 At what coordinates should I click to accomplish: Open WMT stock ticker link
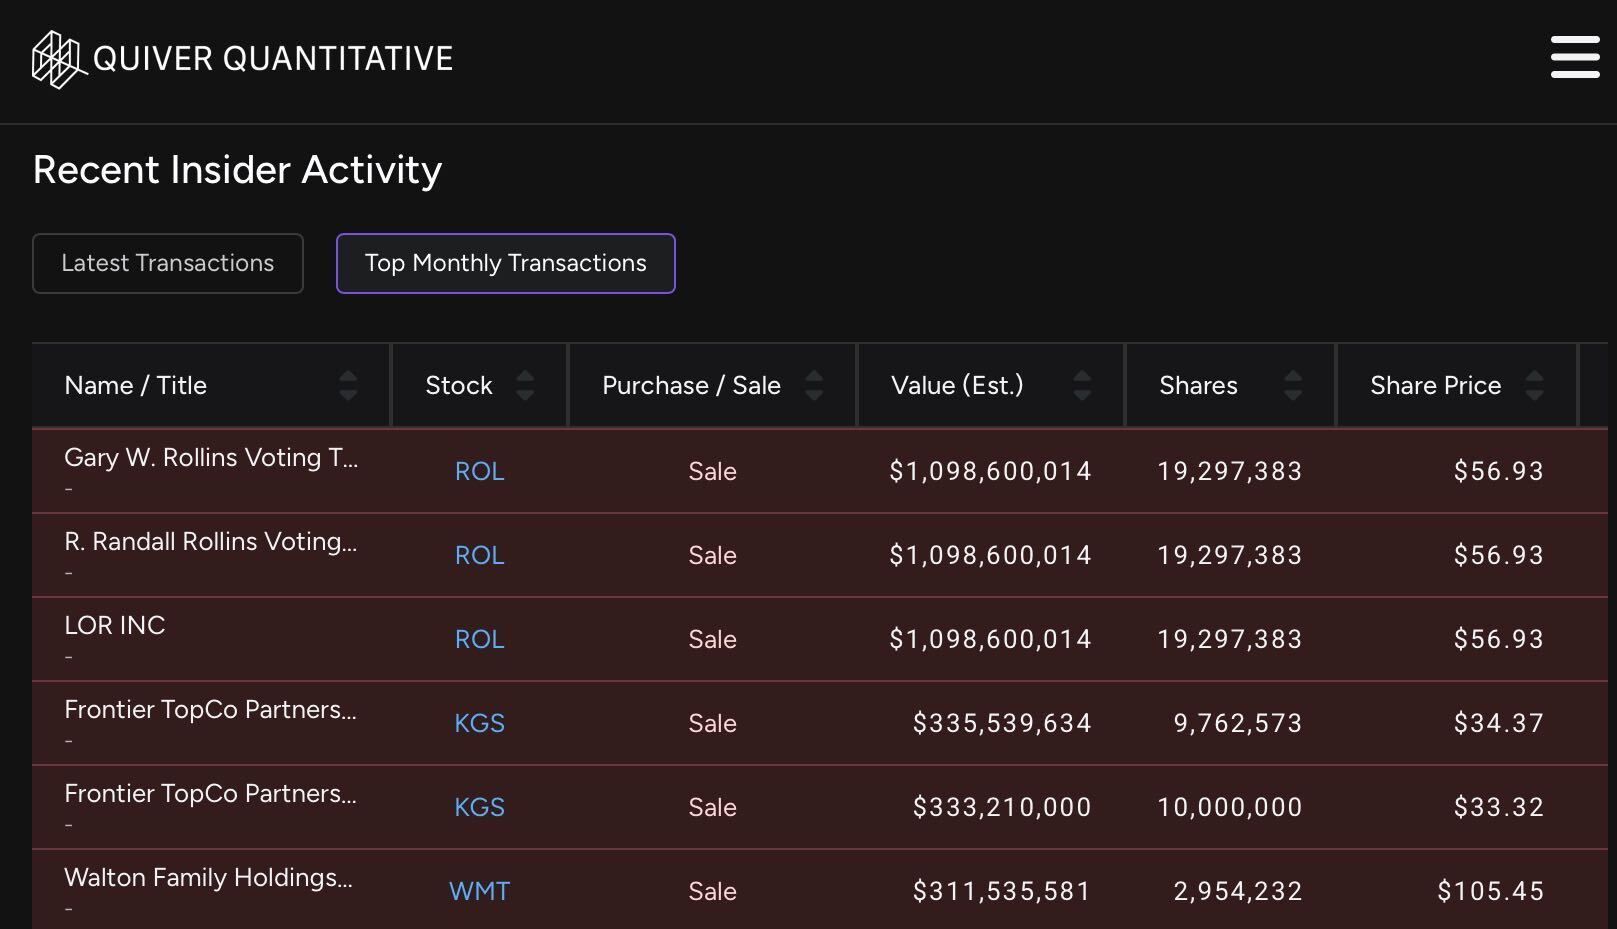pyautogui.click(x=479, y=892)
